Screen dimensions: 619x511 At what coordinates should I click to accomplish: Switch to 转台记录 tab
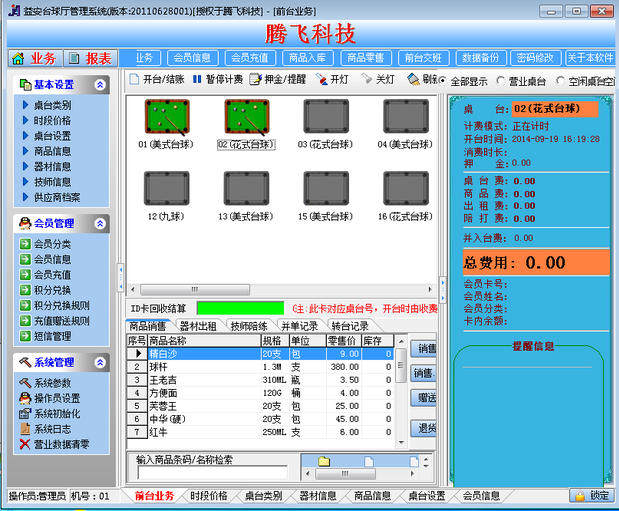point(350,326)
